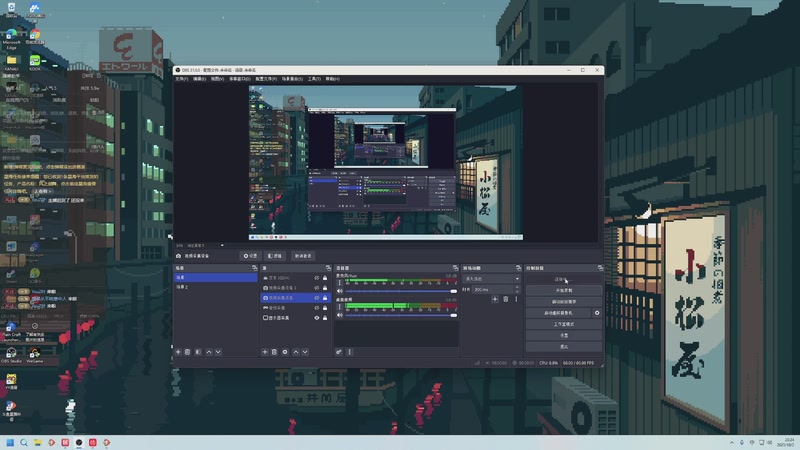This screenshot has width=800, height=450.
Task: Open the Help menu in OBS
Action: [x=332, y=79]
